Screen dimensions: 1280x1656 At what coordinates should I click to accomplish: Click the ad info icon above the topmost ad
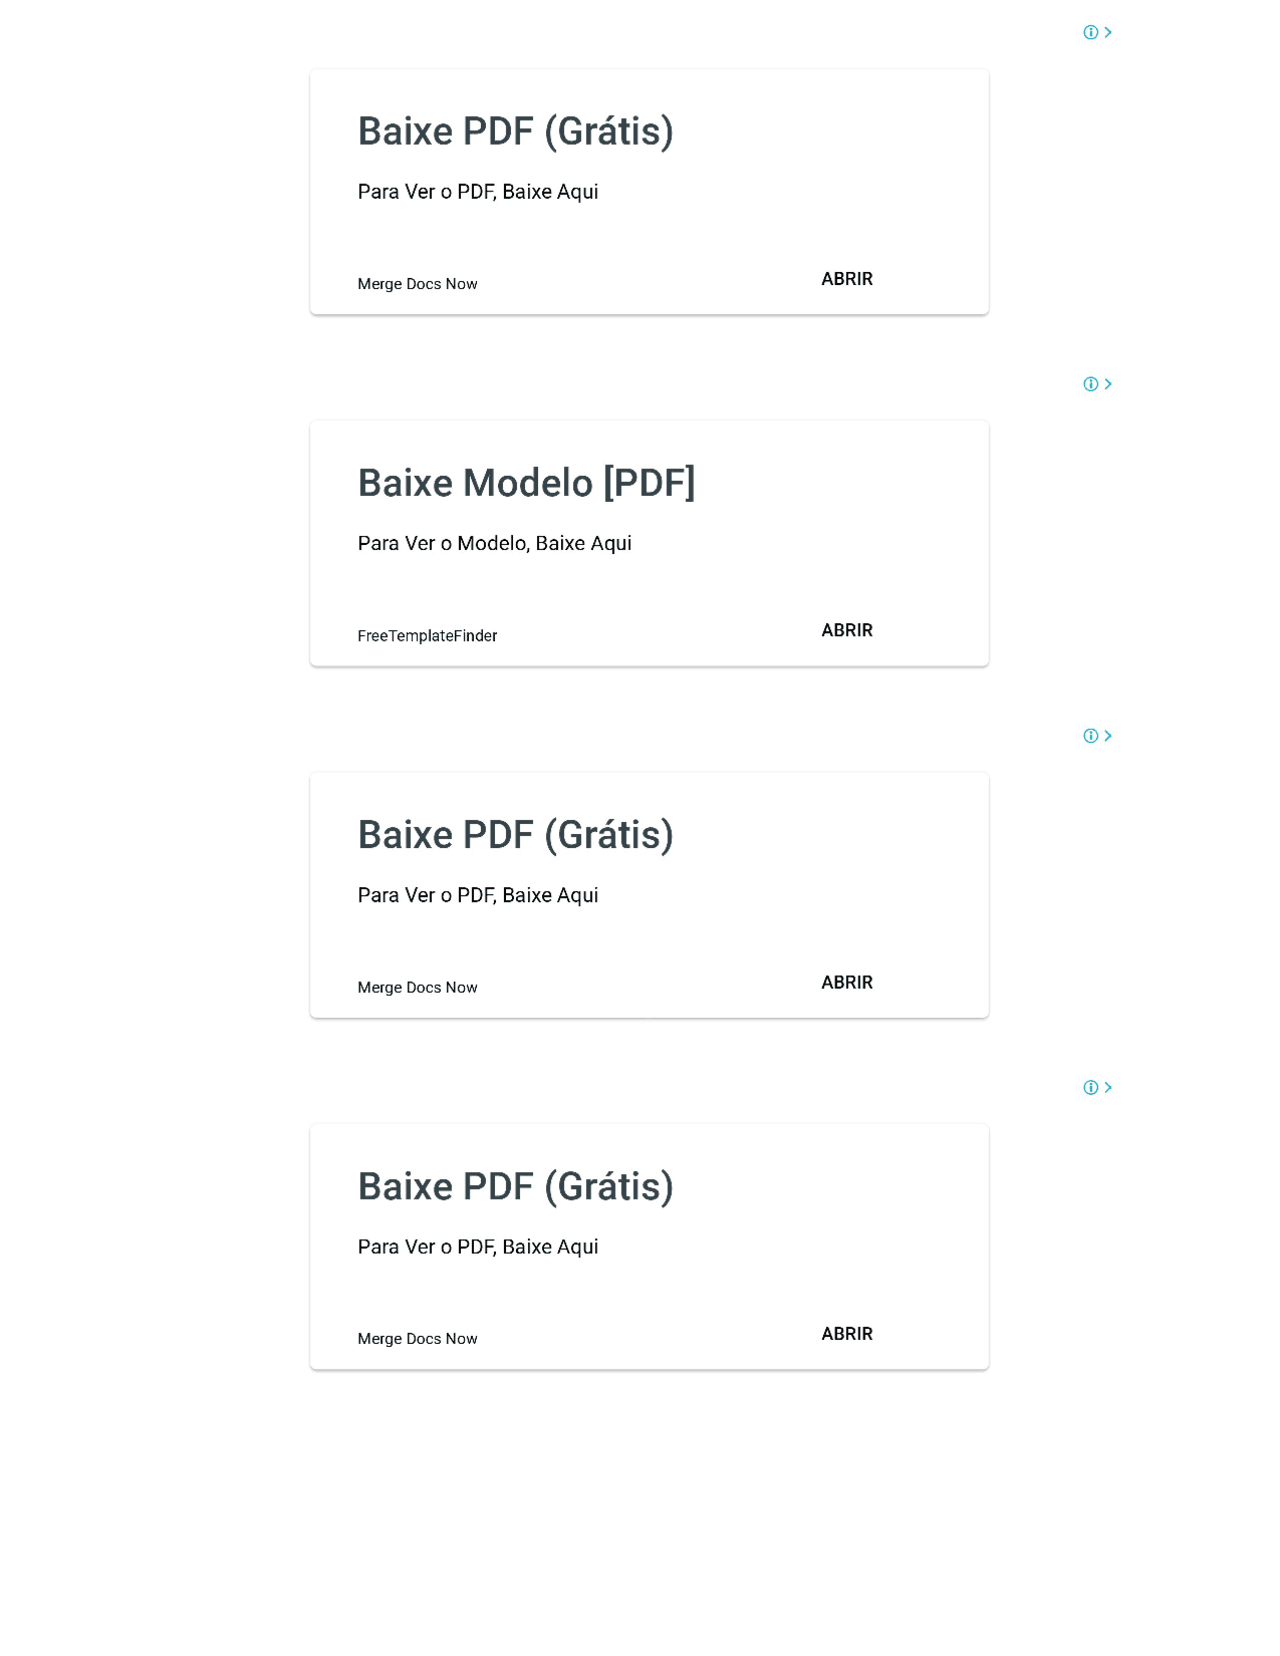(x=1090, y=32)
